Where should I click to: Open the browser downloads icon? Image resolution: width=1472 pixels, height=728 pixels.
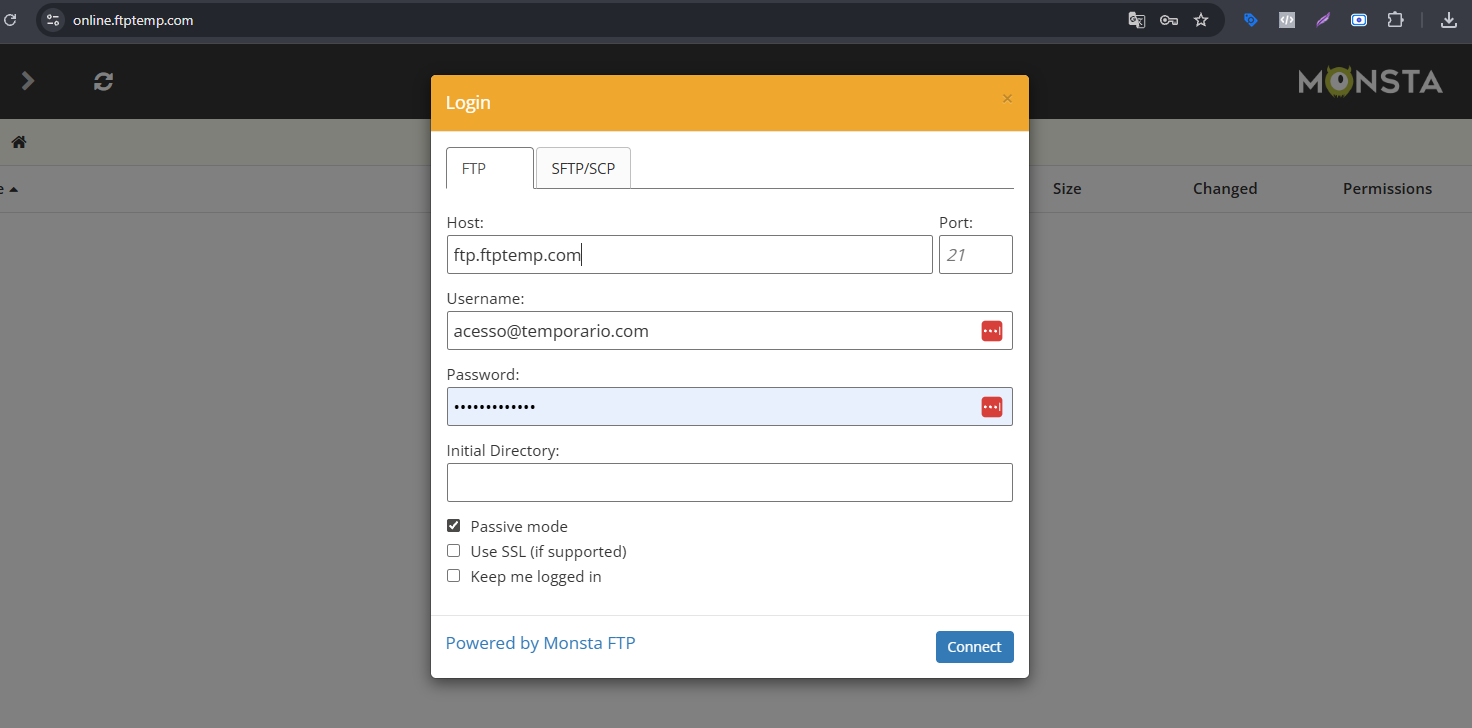click(1448, 20)
